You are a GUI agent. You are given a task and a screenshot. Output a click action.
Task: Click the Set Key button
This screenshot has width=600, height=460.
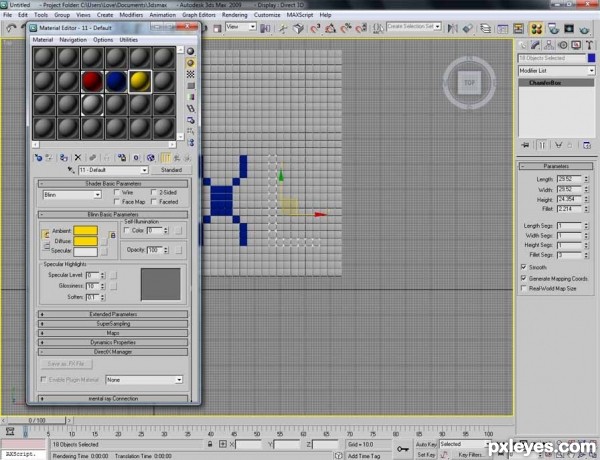pyautogui.click(x=426, y=455)
